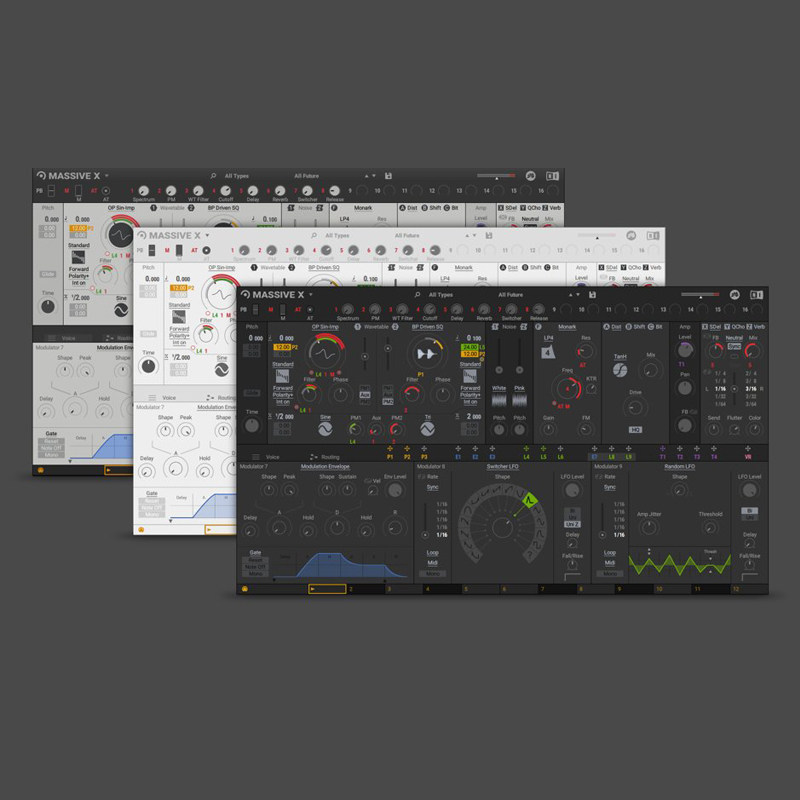Image resolution: width=800 pixels, height=800 pixels.
Task: Click the NI round logo in dark window
Action: point(734,294)
